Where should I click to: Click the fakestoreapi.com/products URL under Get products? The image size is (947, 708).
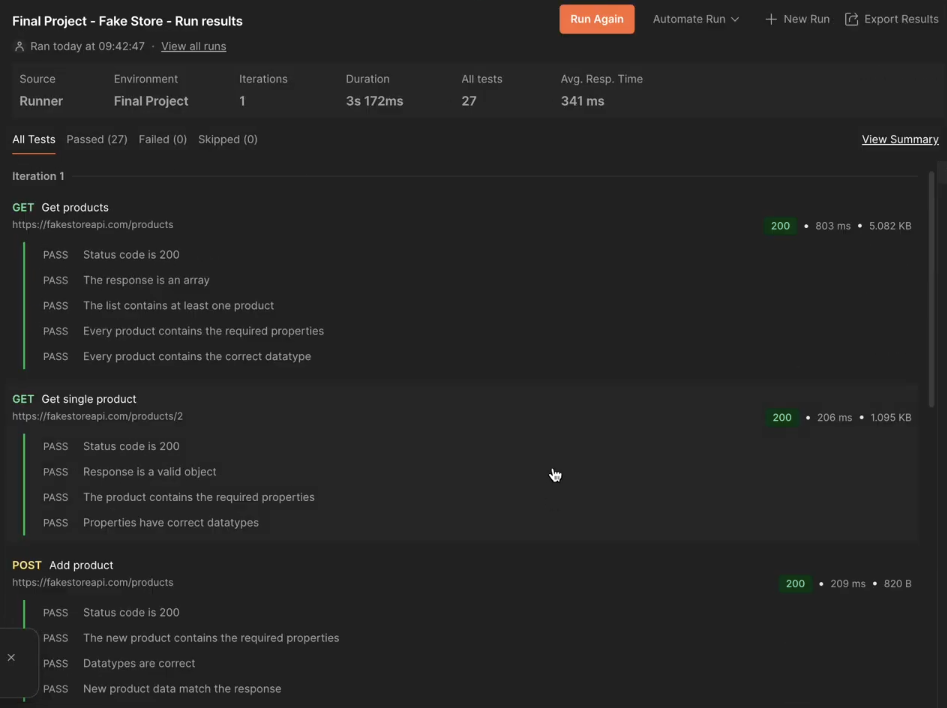coord(92,225)
